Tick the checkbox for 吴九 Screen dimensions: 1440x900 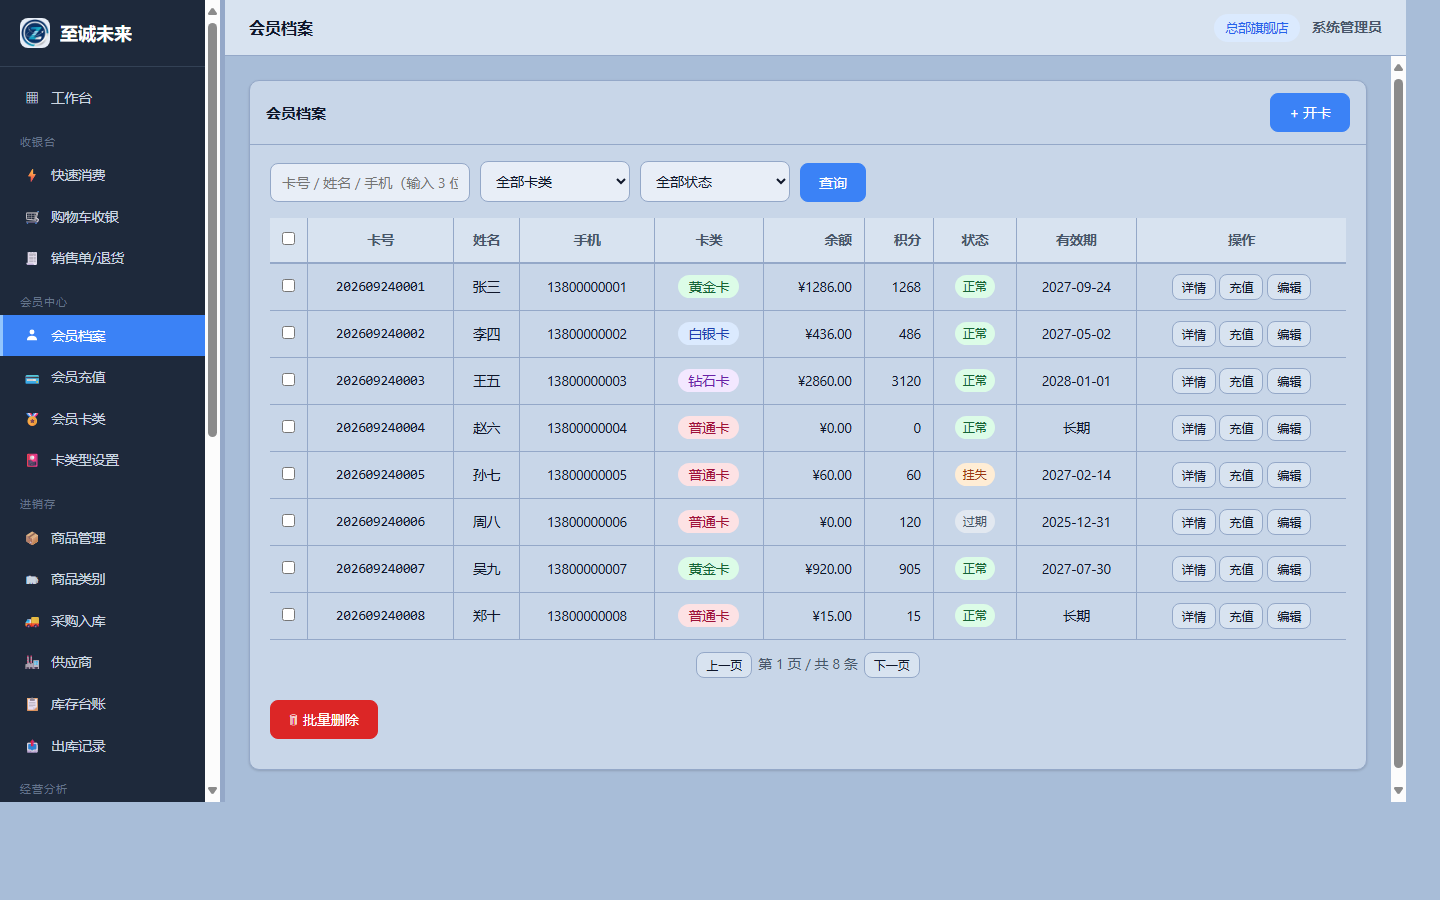[x=288, y=568]
